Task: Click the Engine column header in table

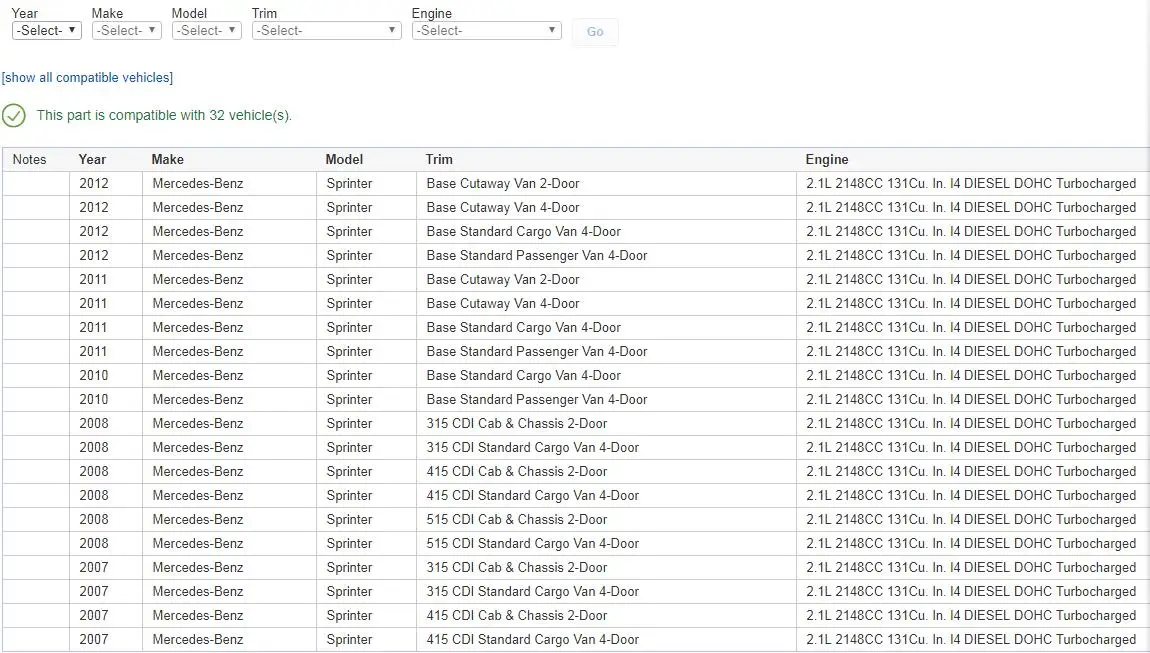Action: [827, 159]
